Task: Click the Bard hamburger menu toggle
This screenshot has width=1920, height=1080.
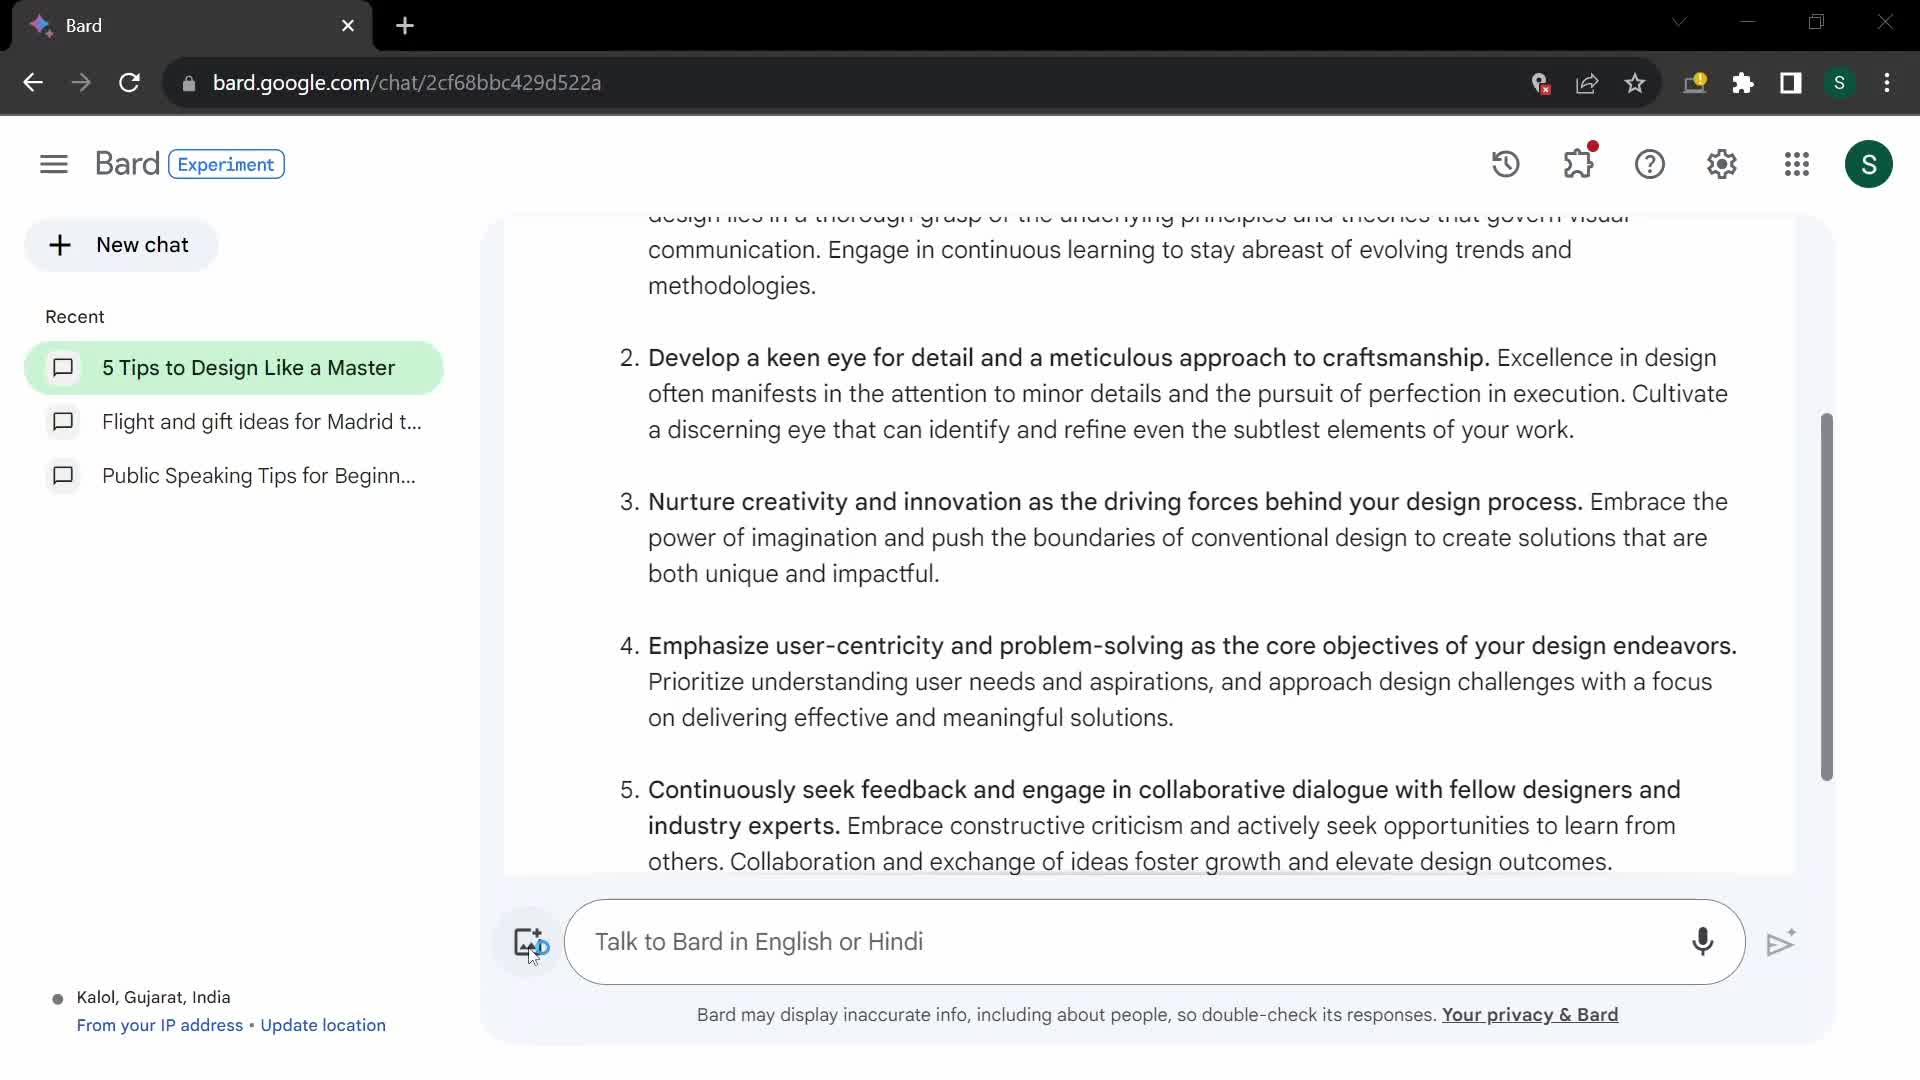Action: (x=53, y=164)
